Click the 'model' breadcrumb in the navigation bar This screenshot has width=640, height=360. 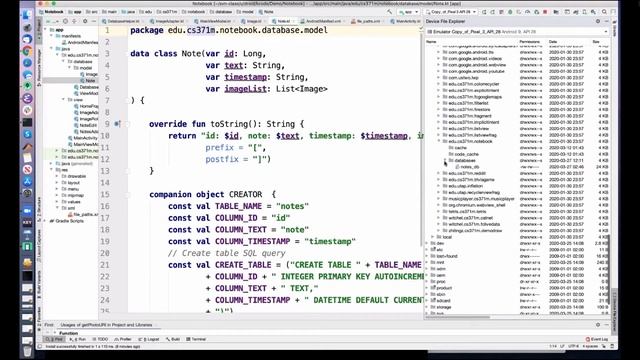[x=245, y=12]
